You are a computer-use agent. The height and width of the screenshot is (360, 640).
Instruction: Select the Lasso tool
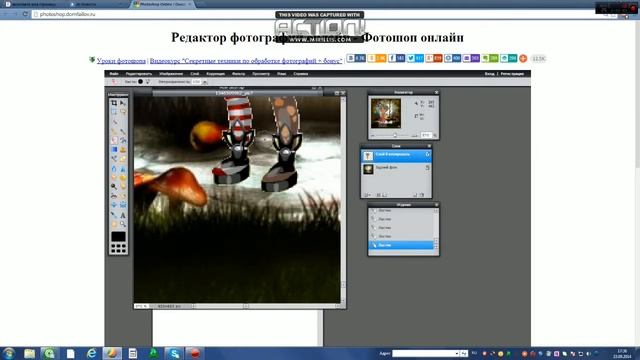pyautogui.click(x=123, y=112)
